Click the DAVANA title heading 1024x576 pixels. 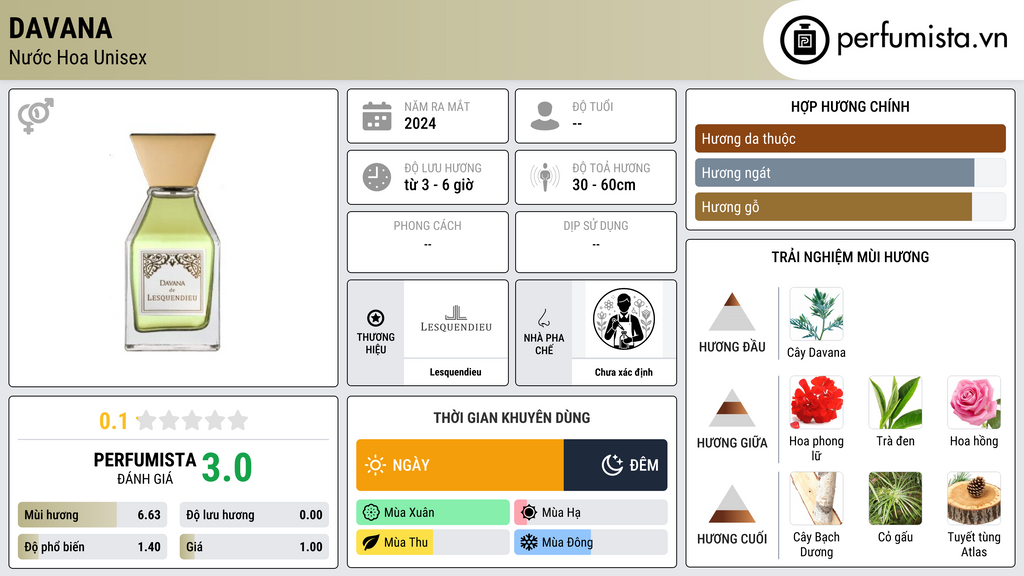point(60,29)
